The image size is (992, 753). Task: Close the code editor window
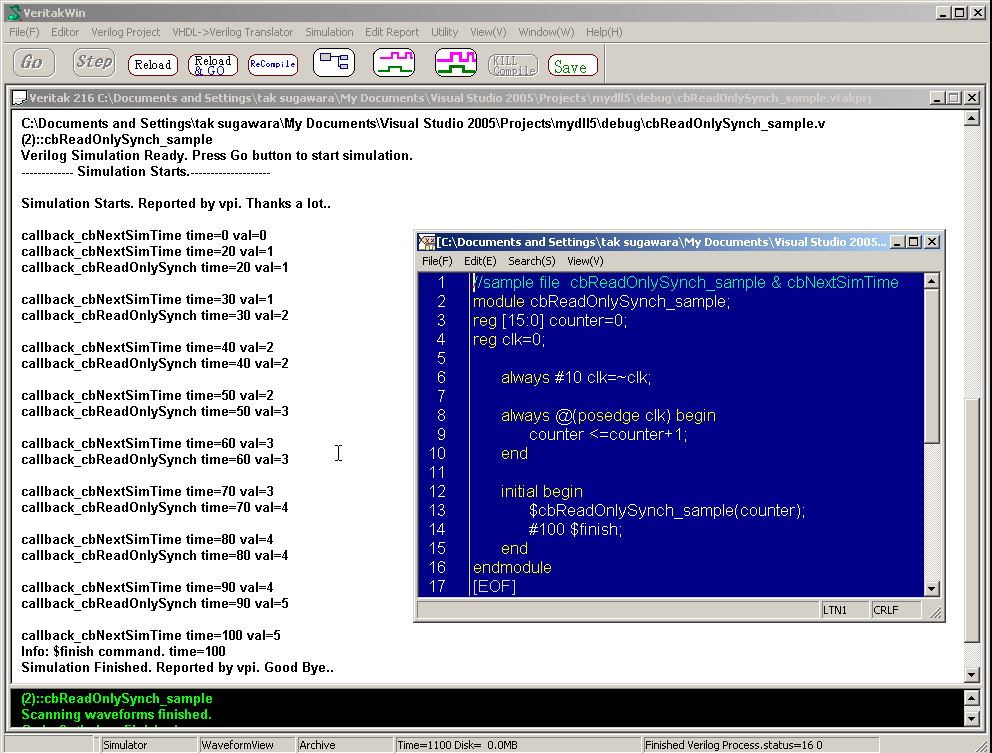(x=932, y=242)
